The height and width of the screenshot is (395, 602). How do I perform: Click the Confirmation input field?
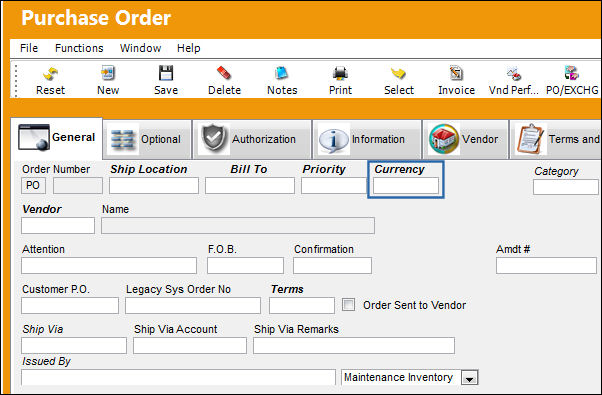pyautogui.click(x=332, y=266)
